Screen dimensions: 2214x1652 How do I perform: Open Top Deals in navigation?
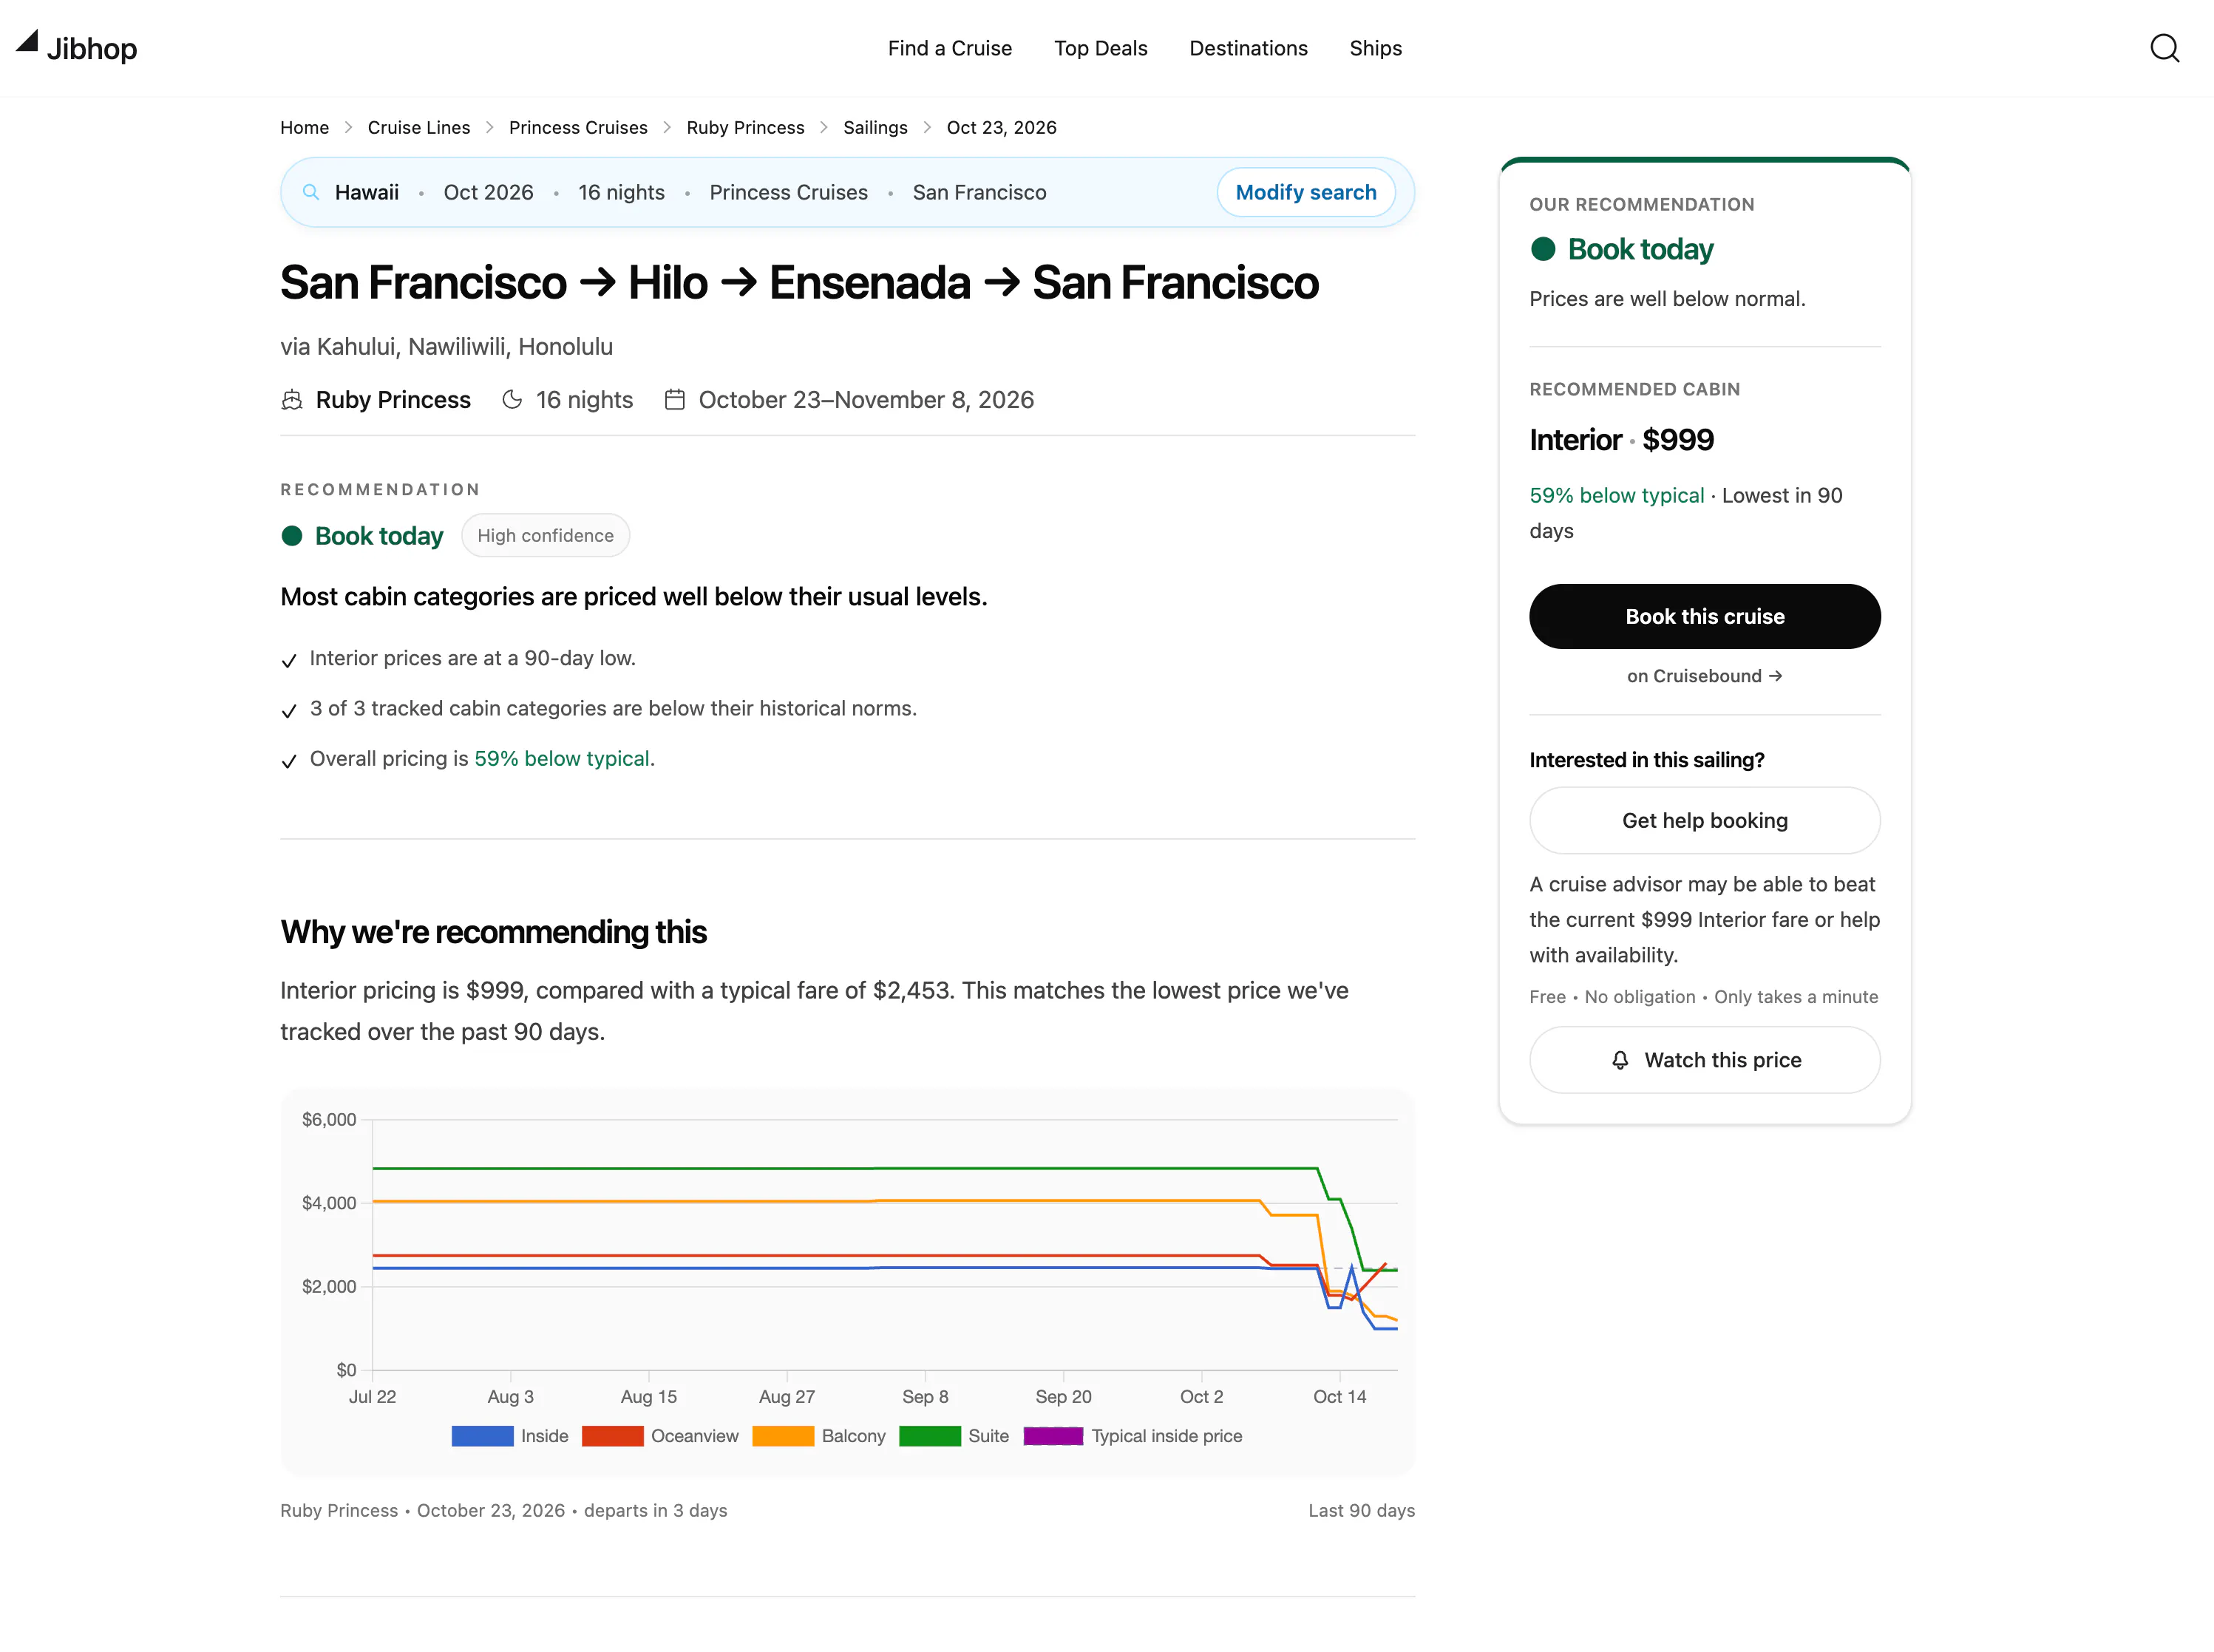1100,48
